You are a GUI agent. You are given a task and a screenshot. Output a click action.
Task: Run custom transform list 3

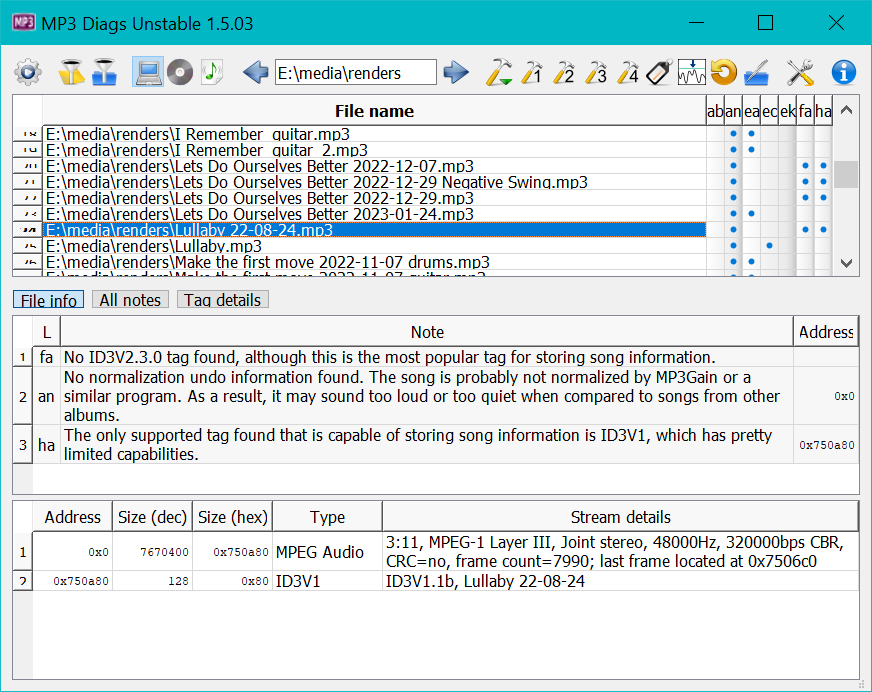[x=595, y=72]
